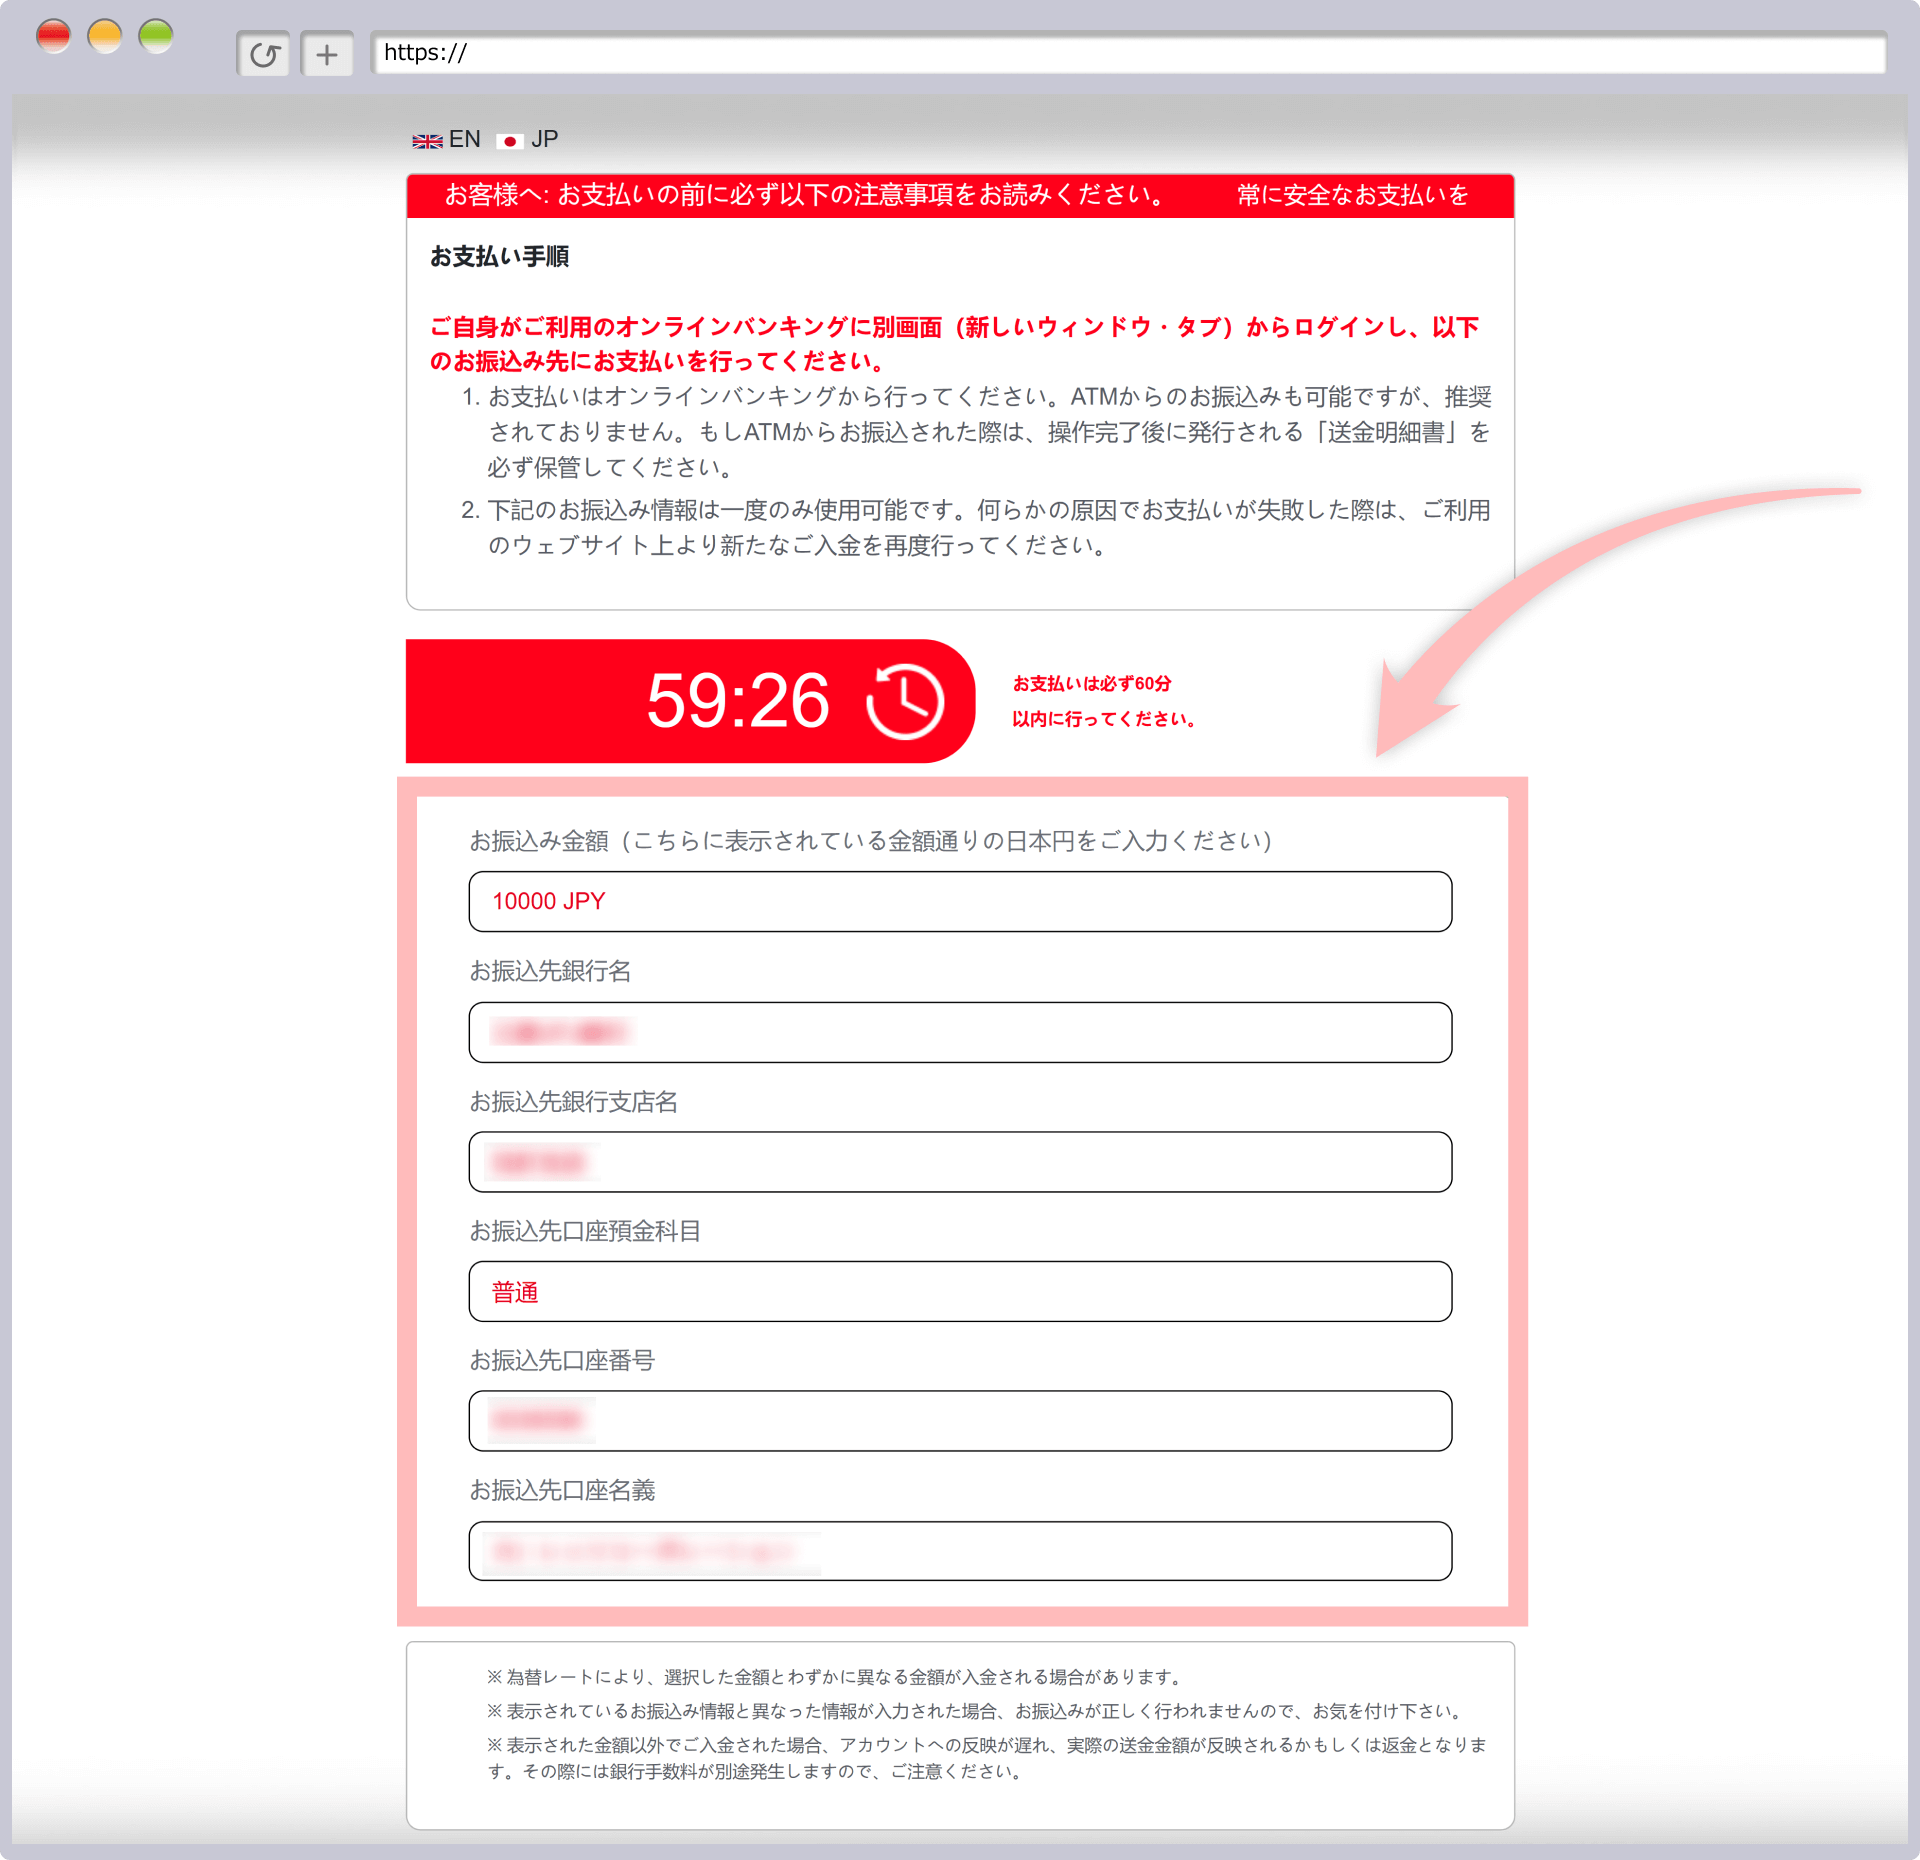Click the account type field showing 普通
This screenshot has height=1860, width=1920.
tap(960, 1292)
